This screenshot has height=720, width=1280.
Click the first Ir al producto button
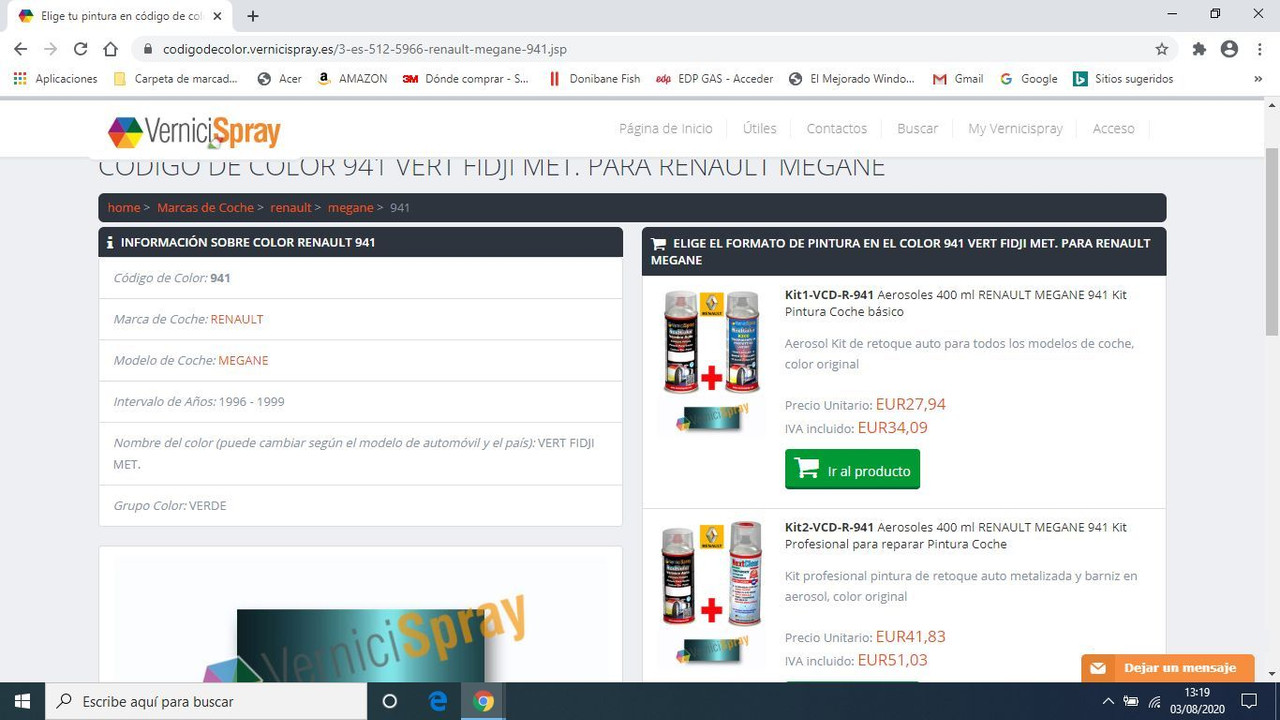point(852,470)
